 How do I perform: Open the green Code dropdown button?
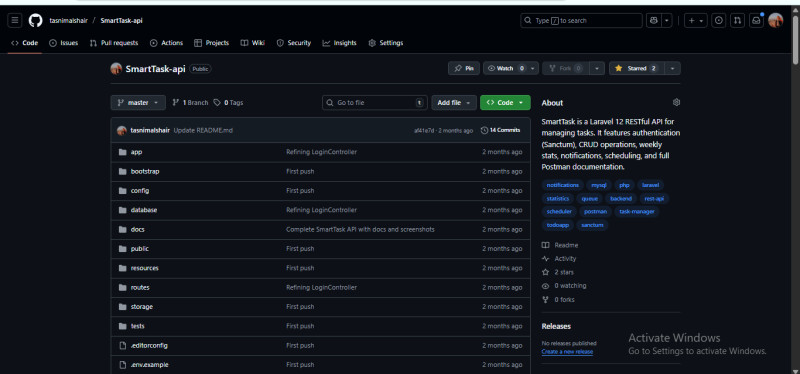(x=505, y=103)
